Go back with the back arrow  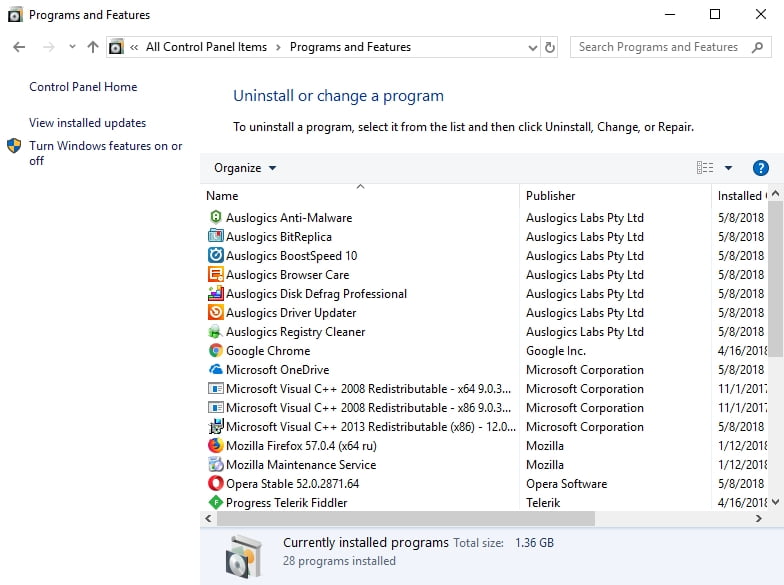click(19, 47)
